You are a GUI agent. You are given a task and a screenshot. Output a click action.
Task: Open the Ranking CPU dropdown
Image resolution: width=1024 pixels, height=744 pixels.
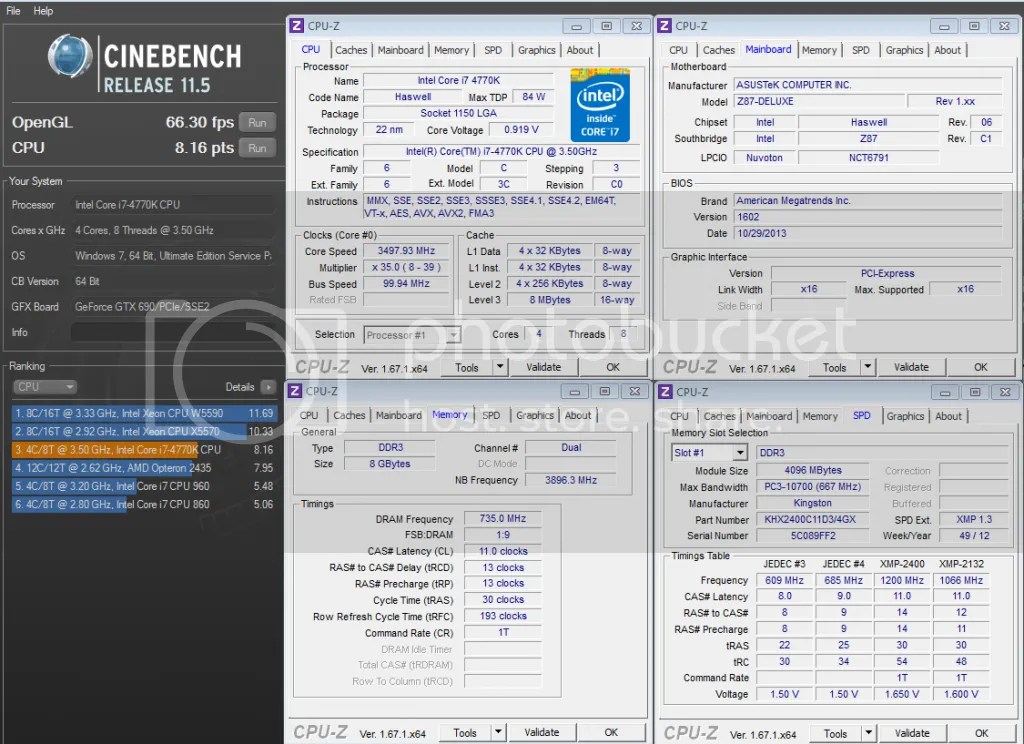[44, 387]
